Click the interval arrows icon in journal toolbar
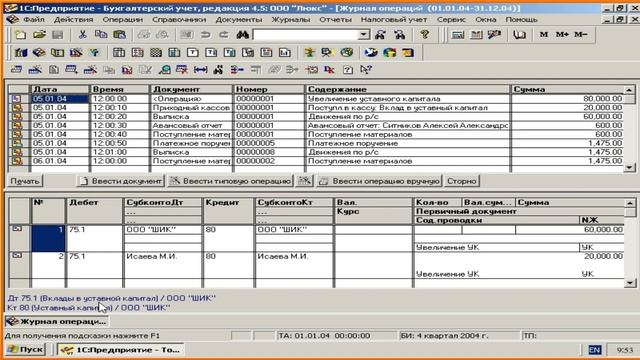Viewport: 640px width, 360px height. click(x=200, y=70)
